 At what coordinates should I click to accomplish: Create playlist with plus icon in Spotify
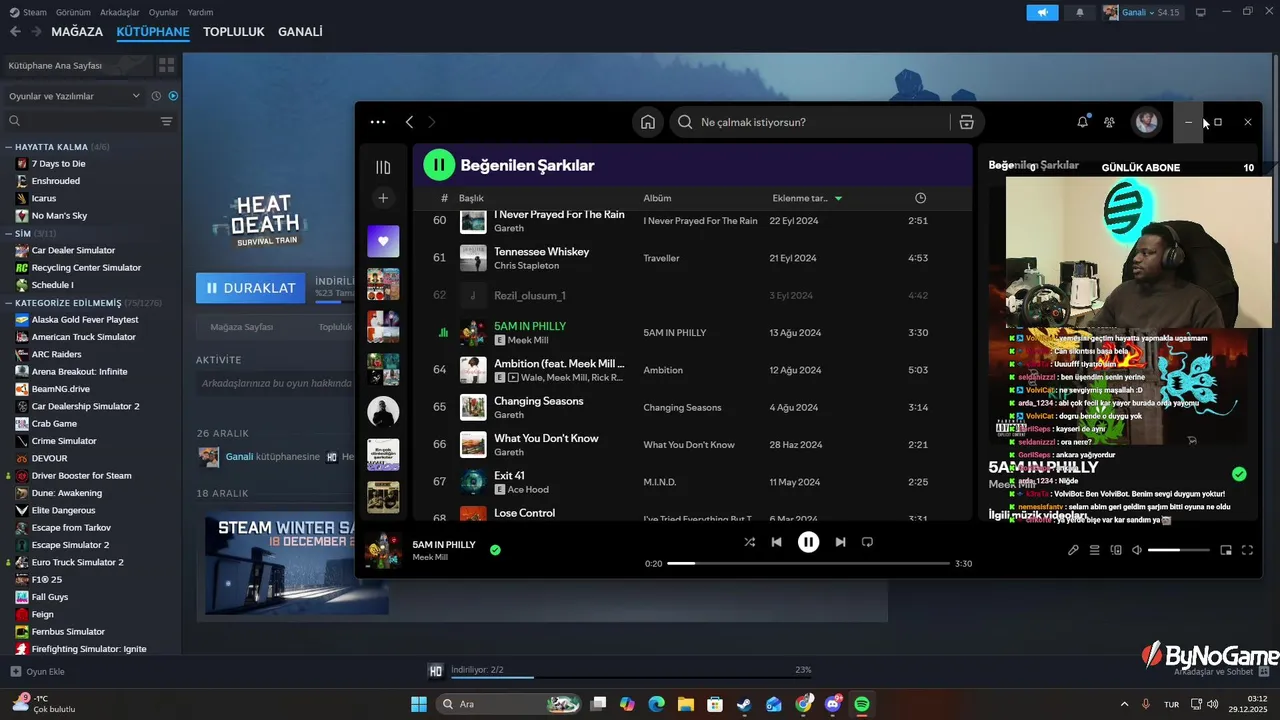[x=383, y=198]
